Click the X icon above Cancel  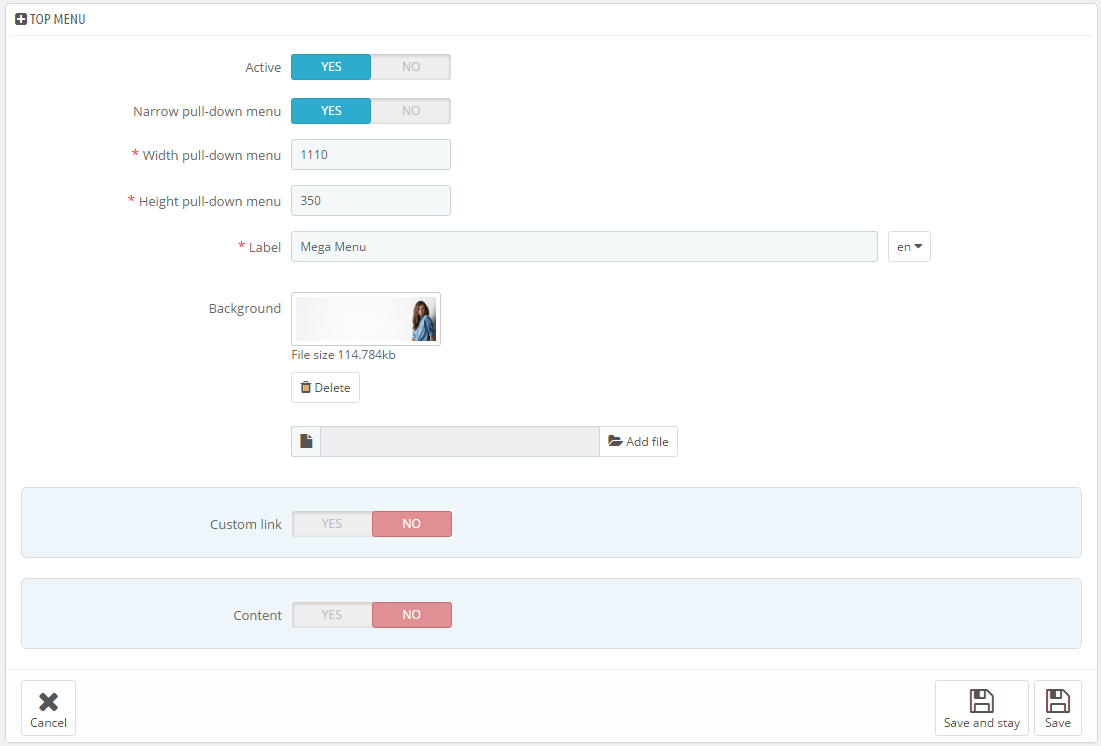click(x=48, y=701)
